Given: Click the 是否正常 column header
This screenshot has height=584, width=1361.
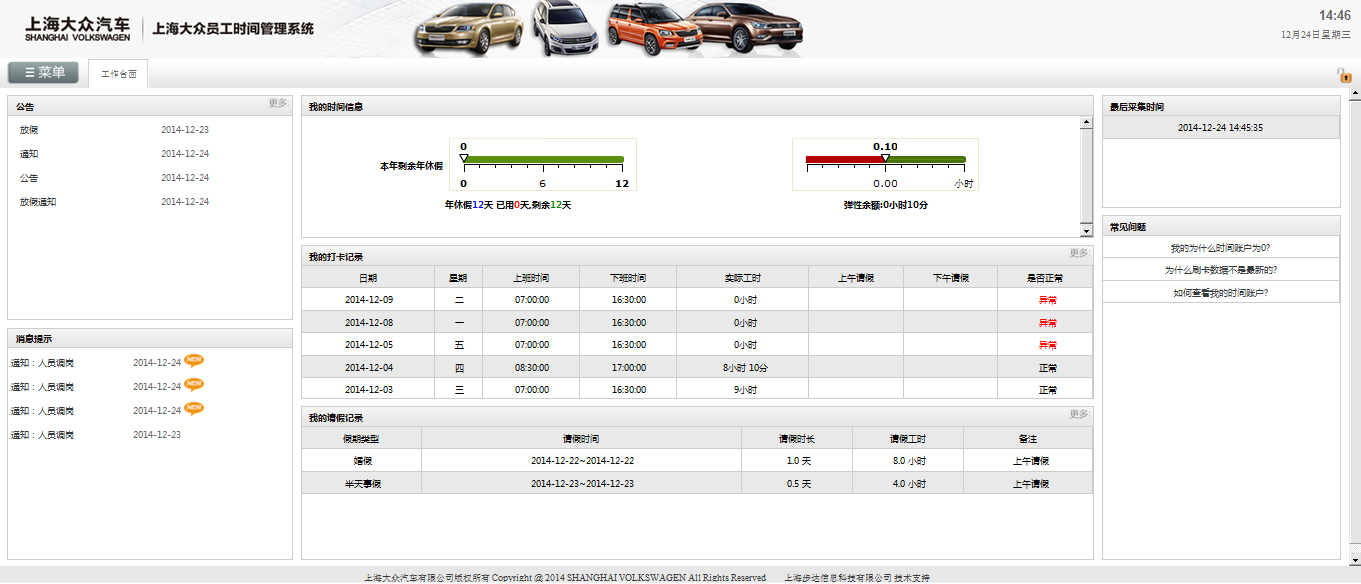Looking at the screenshot, I should 1045,278.
